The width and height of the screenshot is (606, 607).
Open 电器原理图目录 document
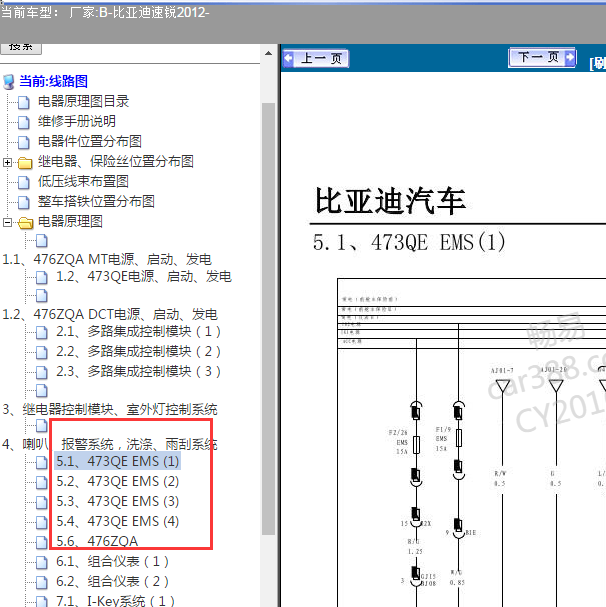click(83, 101)
